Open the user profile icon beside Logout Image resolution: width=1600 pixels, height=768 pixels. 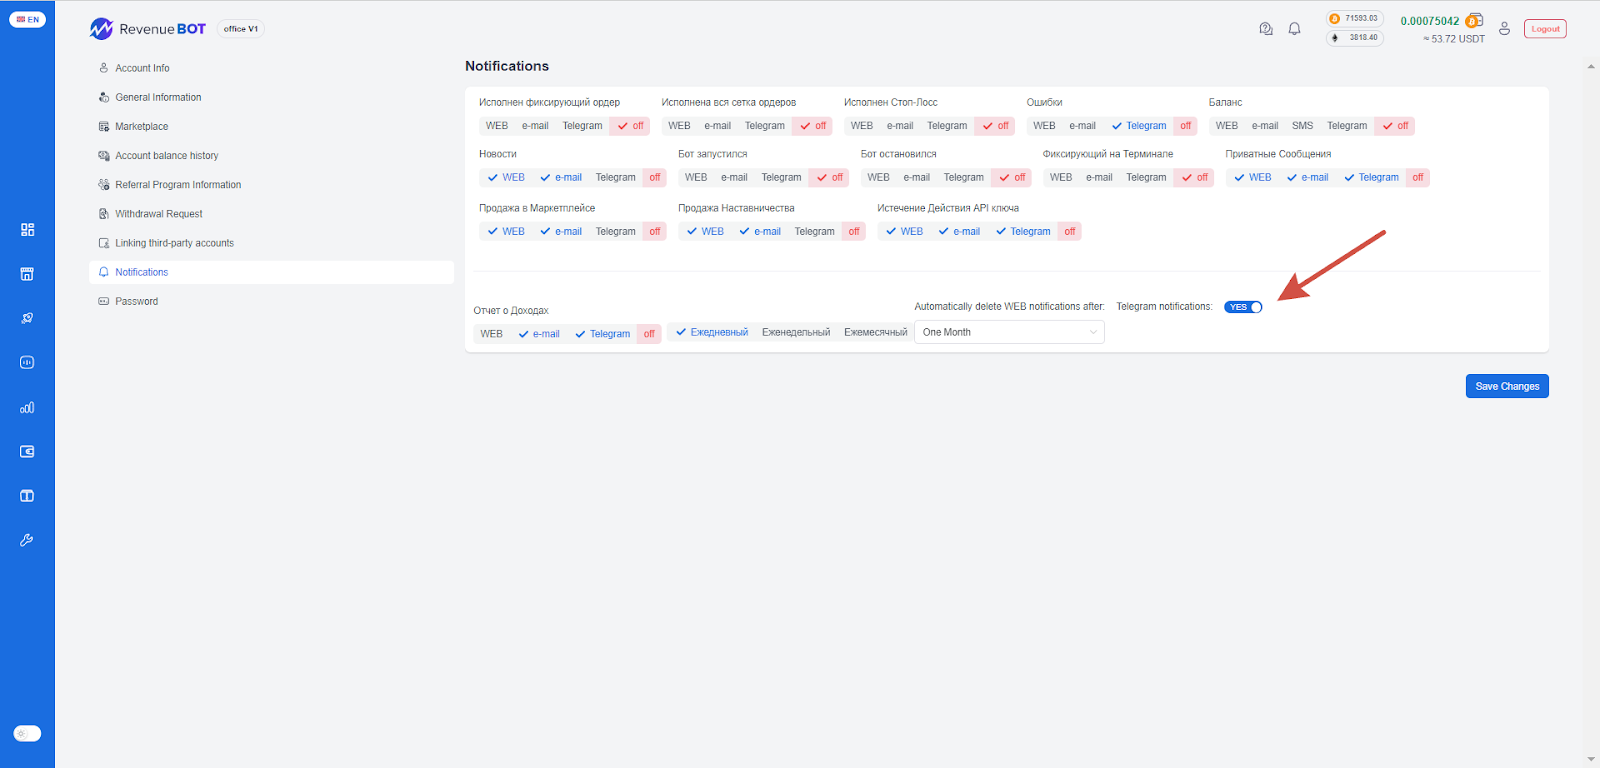pos(1504,29)
